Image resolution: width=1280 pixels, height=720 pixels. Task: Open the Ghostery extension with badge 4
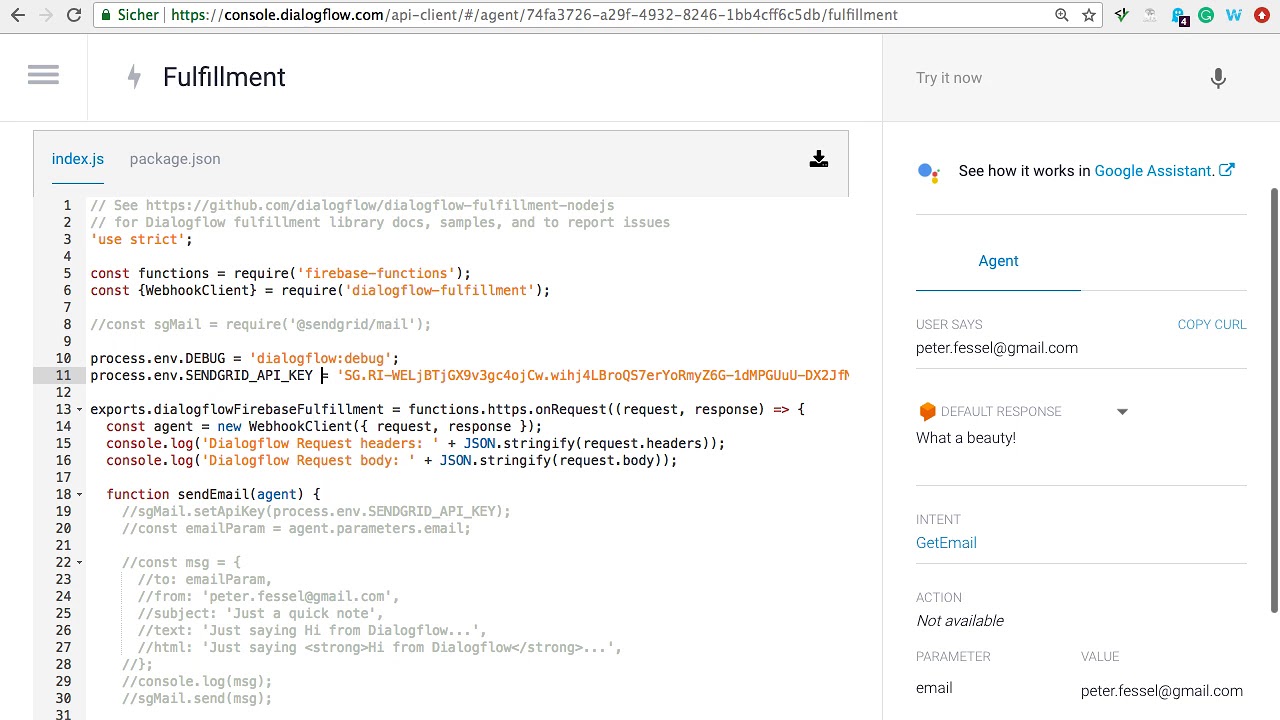click(1180, 16)
